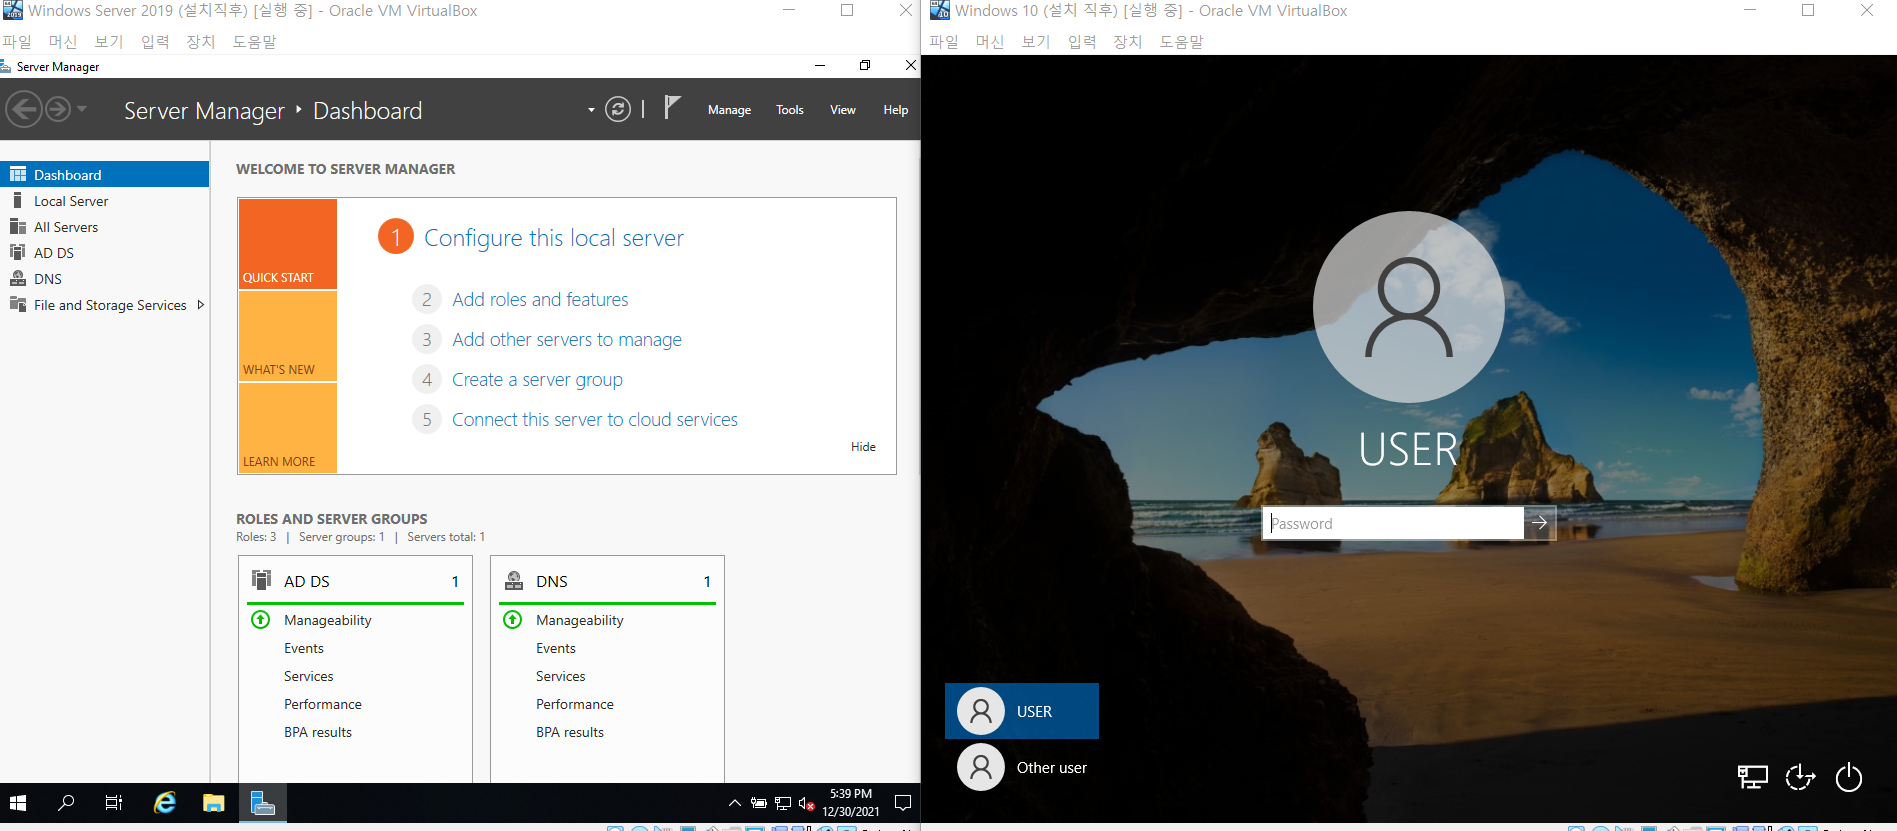
Task: Click the Password field on login screen
Action: click(x=1393, y=523)
